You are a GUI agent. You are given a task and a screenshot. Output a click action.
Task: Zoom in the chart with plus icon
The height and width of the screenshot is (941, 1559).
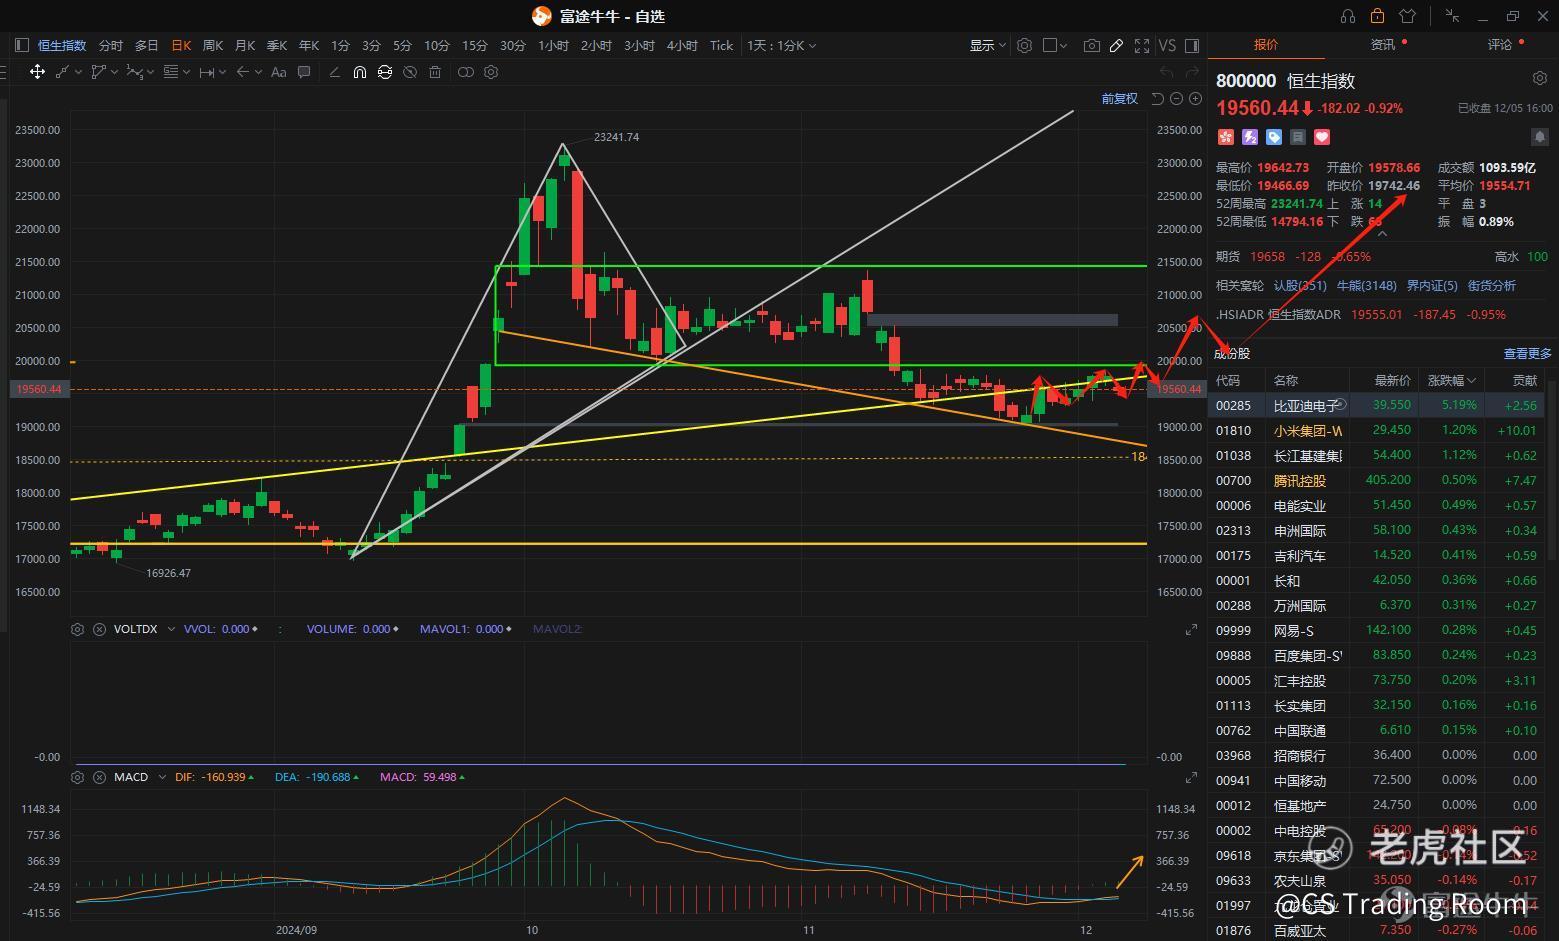pos(1195,98)
